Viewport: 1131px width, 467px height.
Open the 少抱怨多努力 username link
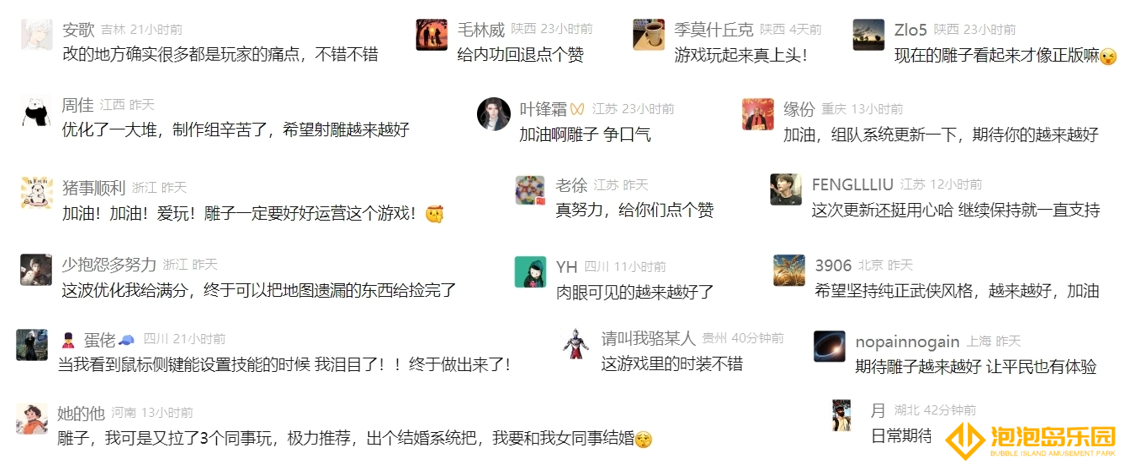(x=109, y=263)
